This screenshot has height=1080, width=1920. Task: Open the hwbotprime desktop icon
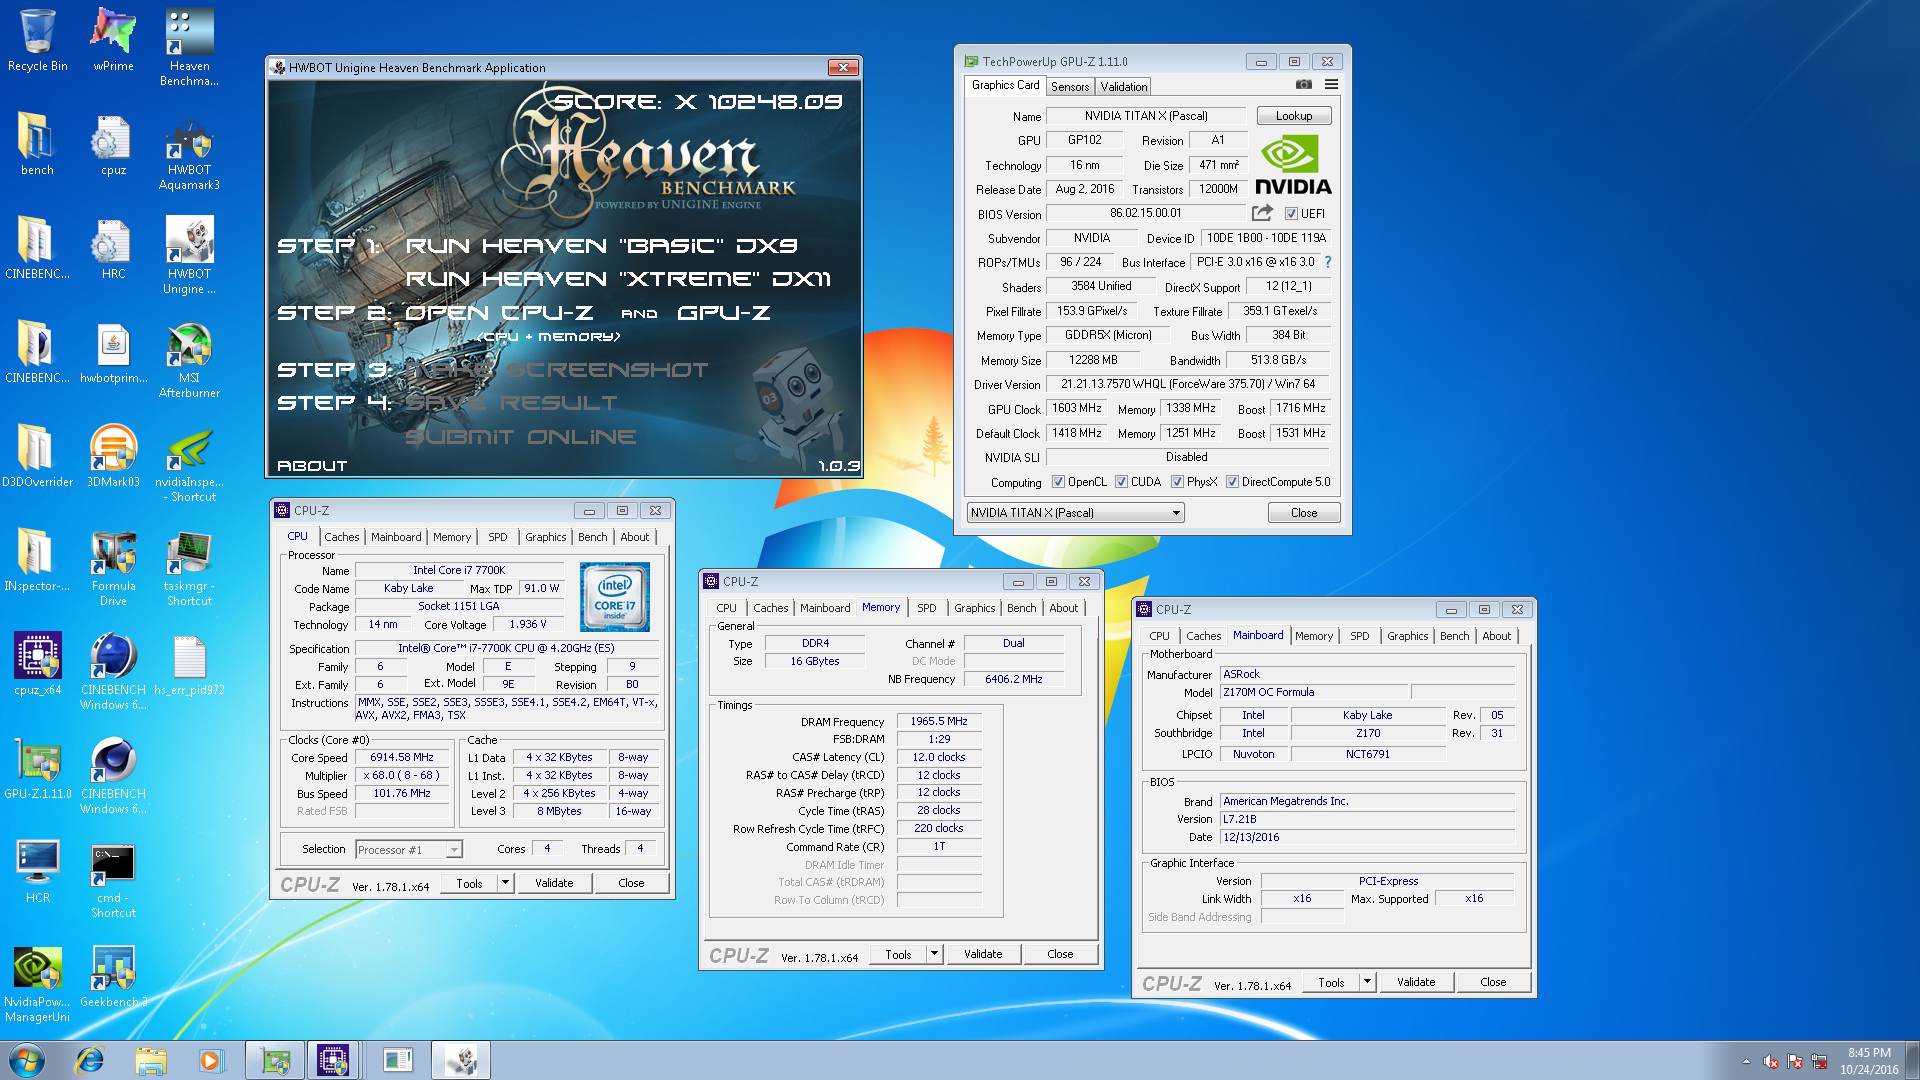113,352
